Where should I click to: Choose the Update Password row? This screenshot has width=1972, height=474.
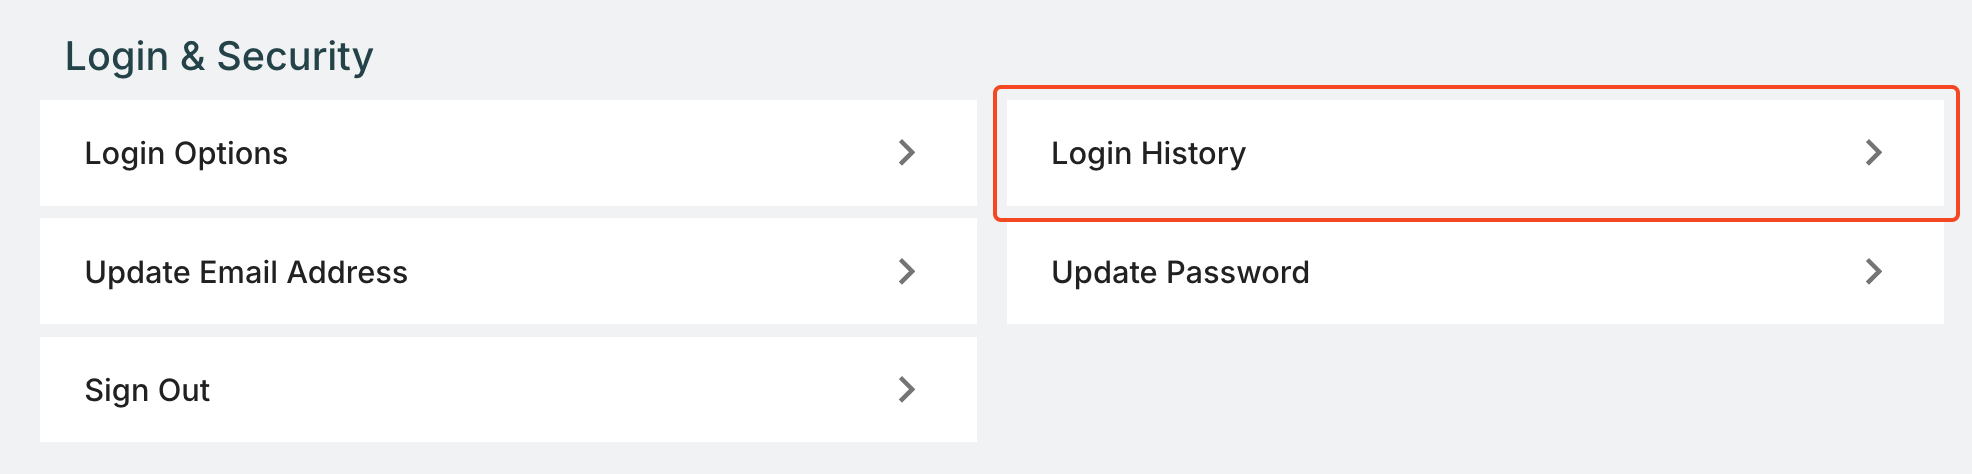point(1475,271)
